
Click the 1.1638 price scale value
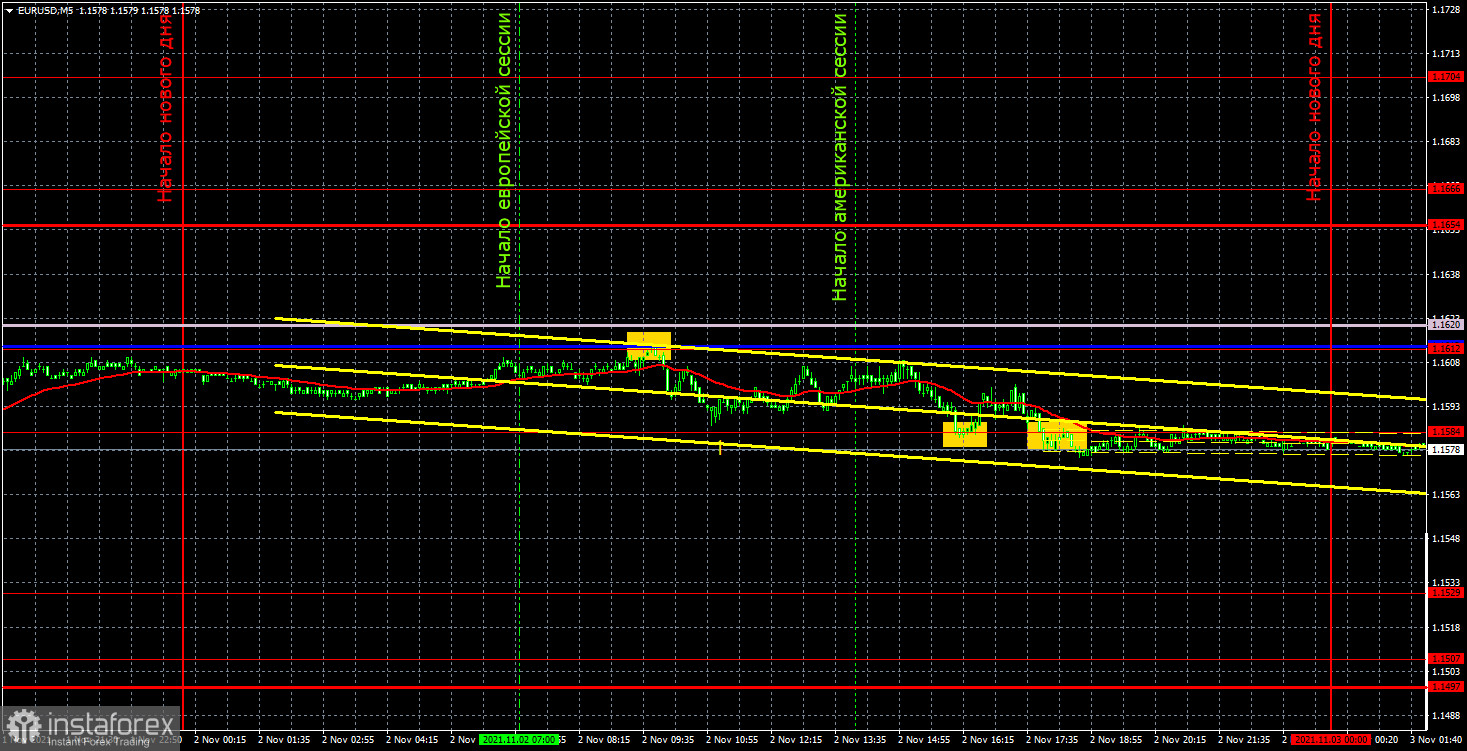coord(1447,274)
